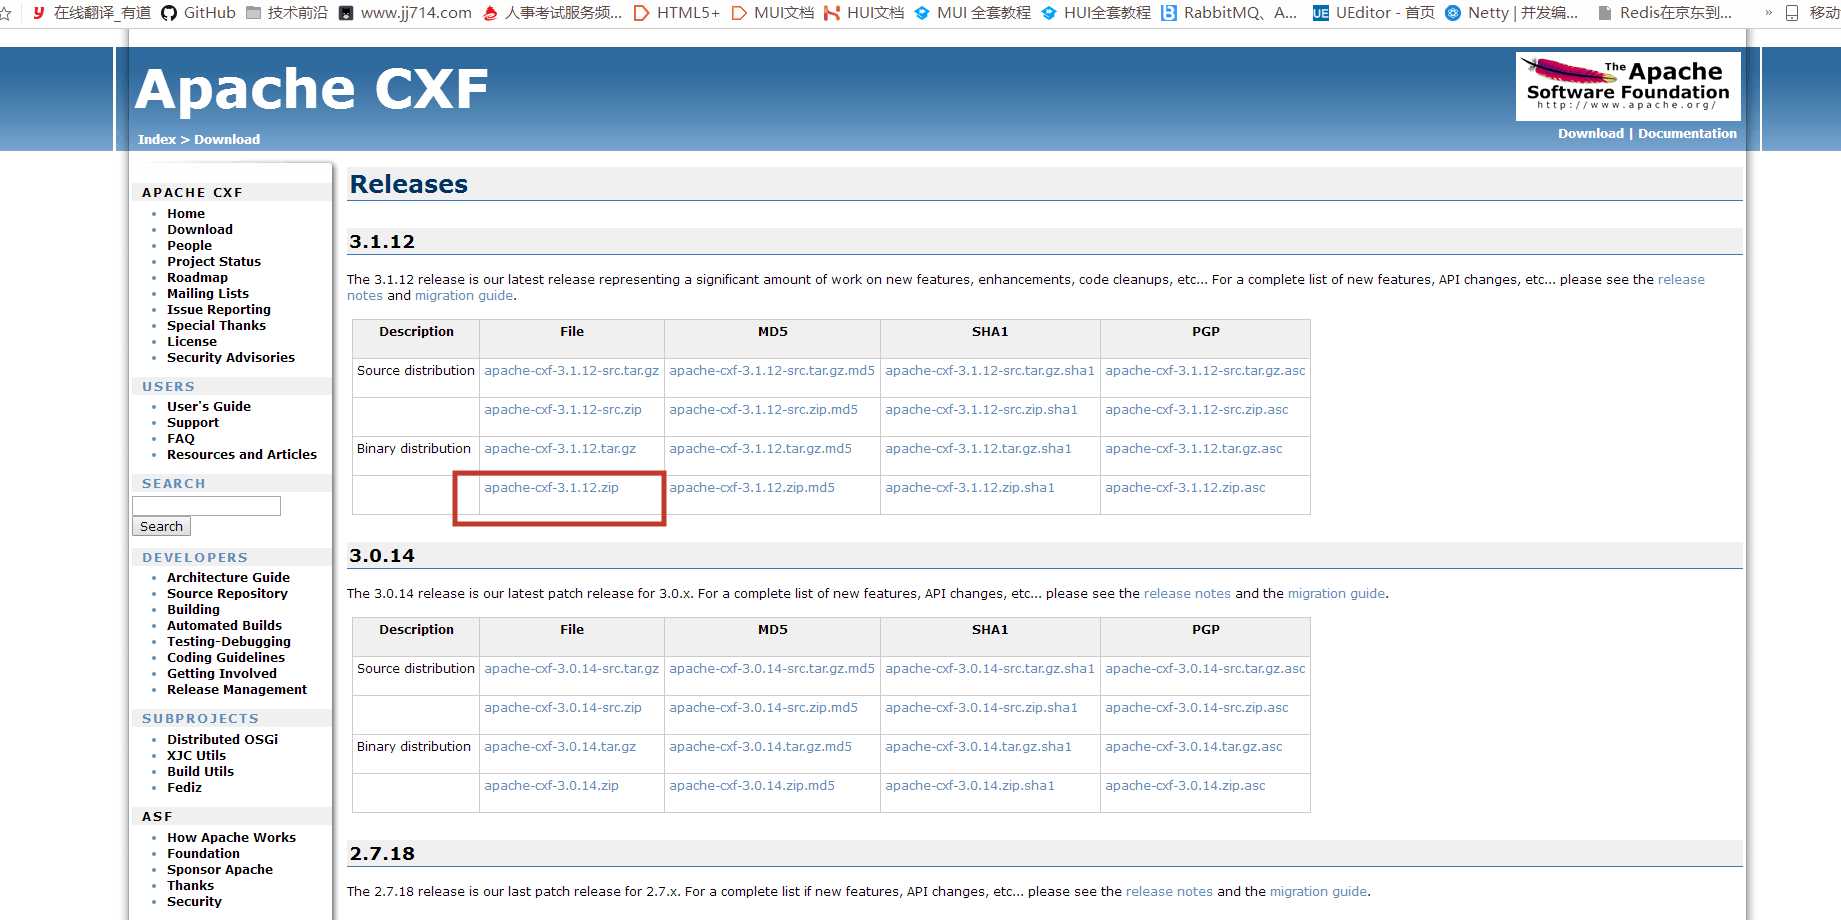
Task: Open apache-cxf-3.1.12-src.tar.gz.md5 link
Action: (x=772, y=370)
